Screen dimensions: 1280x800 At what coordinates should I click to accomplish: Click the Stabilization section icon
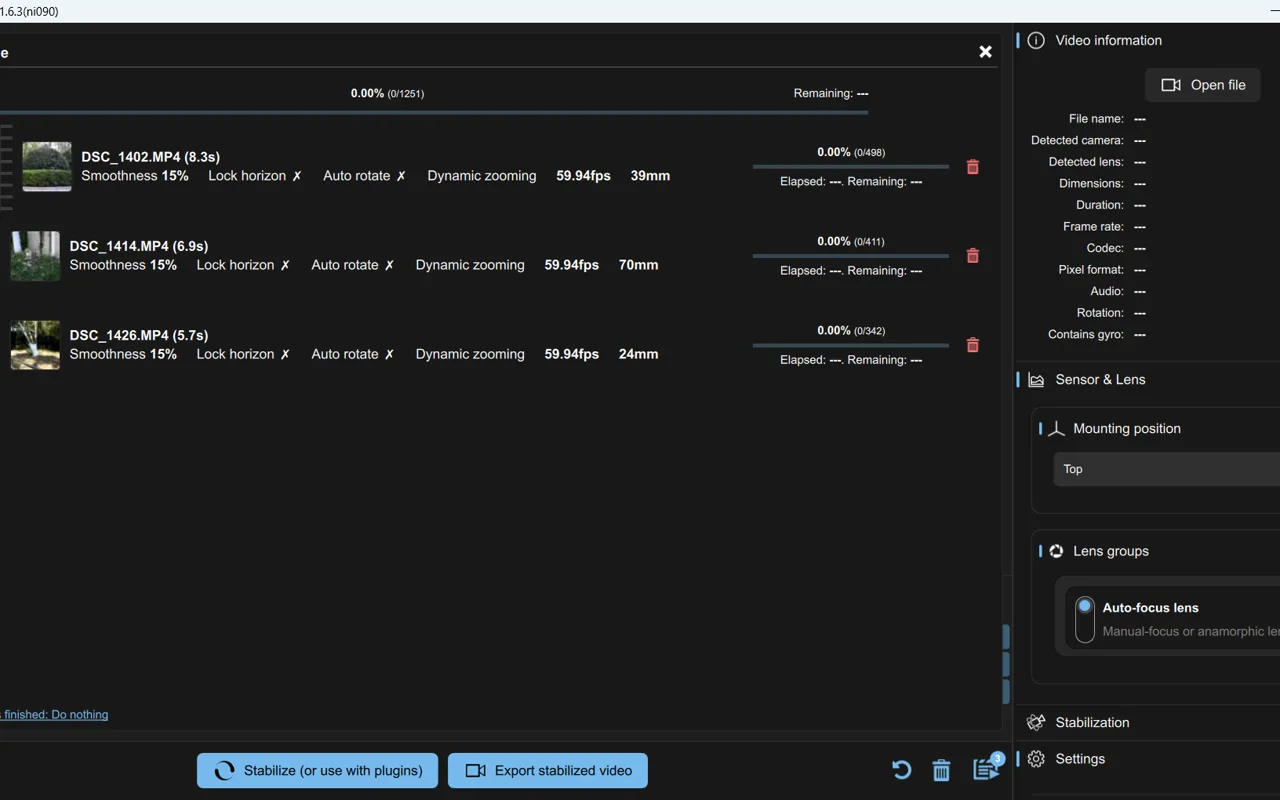pyautogui.click(x=1036, y=722)
